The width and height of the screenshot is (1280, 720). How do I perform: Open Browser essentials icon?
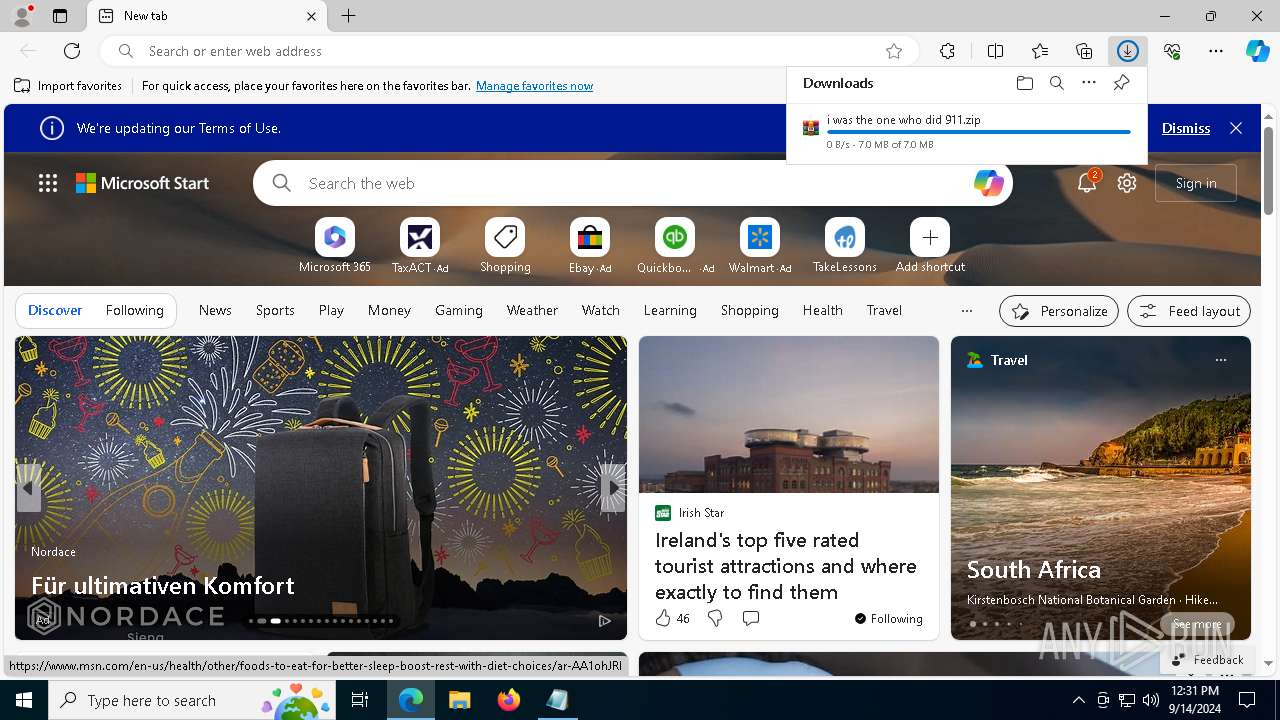1172,51
